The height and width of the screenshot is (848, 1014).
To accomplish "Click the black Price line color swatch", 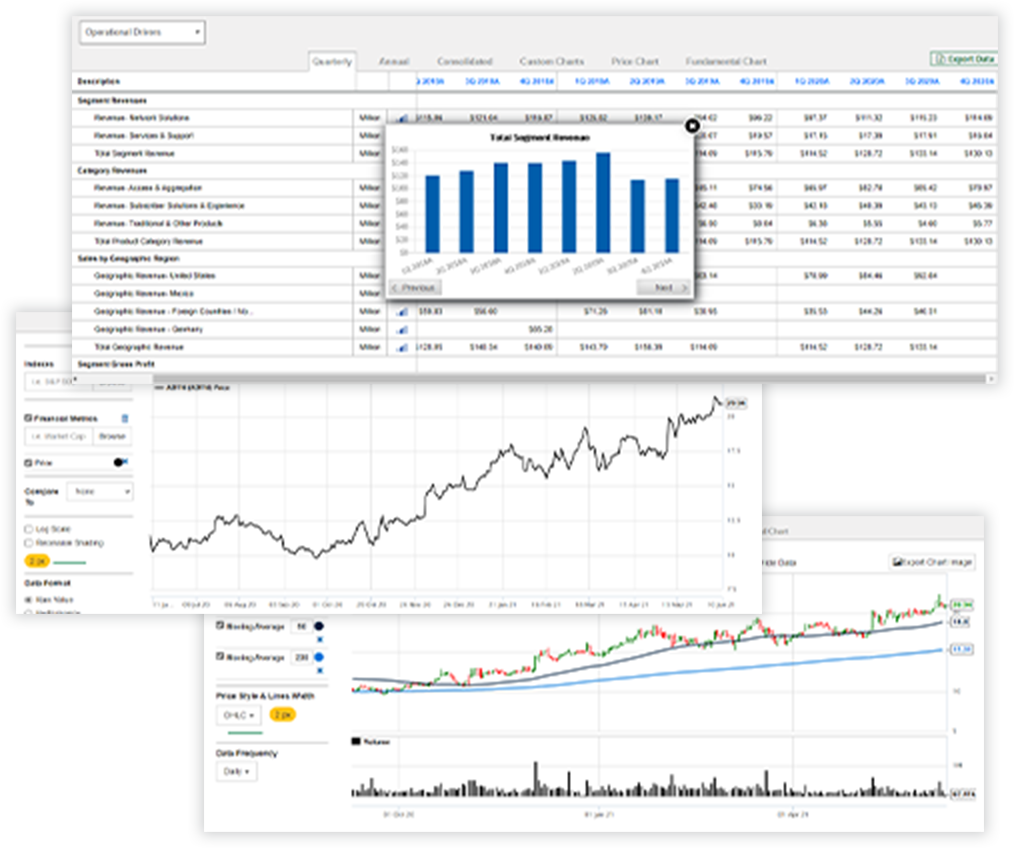I will 120,462.
